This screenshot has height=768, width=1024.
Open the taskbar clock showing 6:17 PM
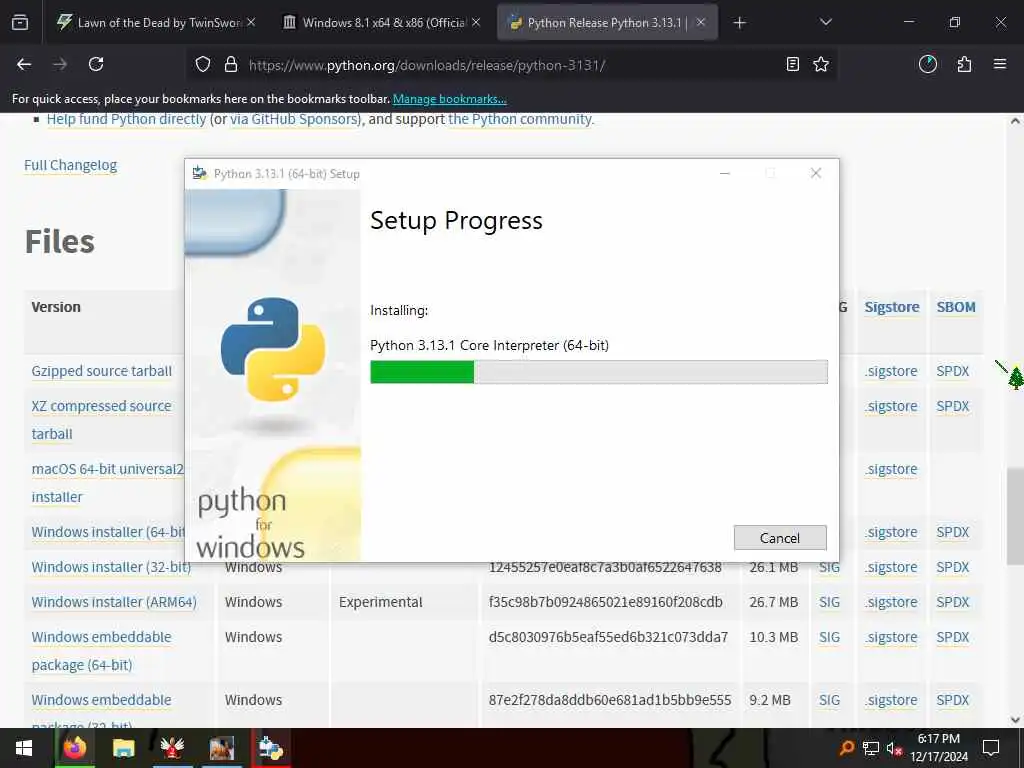point(939,748)
